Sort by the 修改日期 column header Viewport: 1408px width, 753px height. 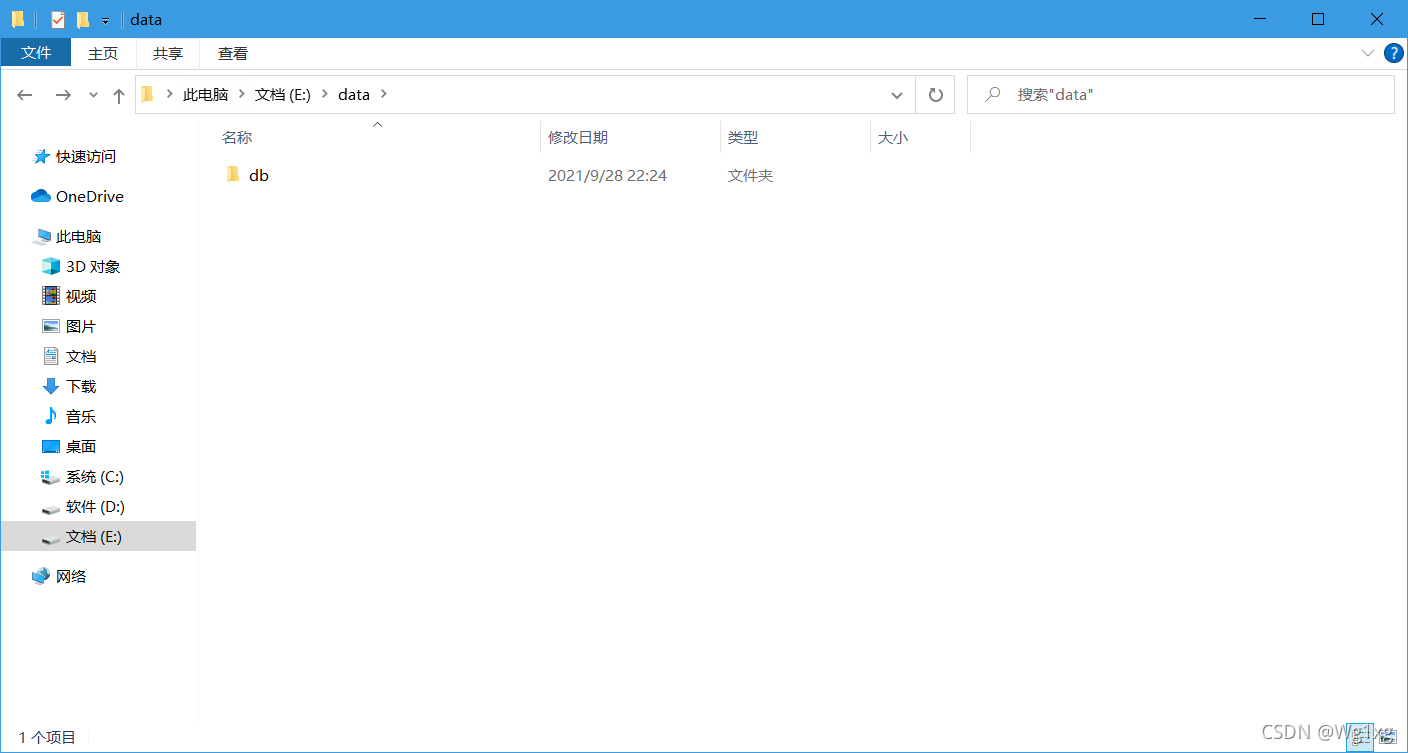pyautogui.click(x=578, y=137)
